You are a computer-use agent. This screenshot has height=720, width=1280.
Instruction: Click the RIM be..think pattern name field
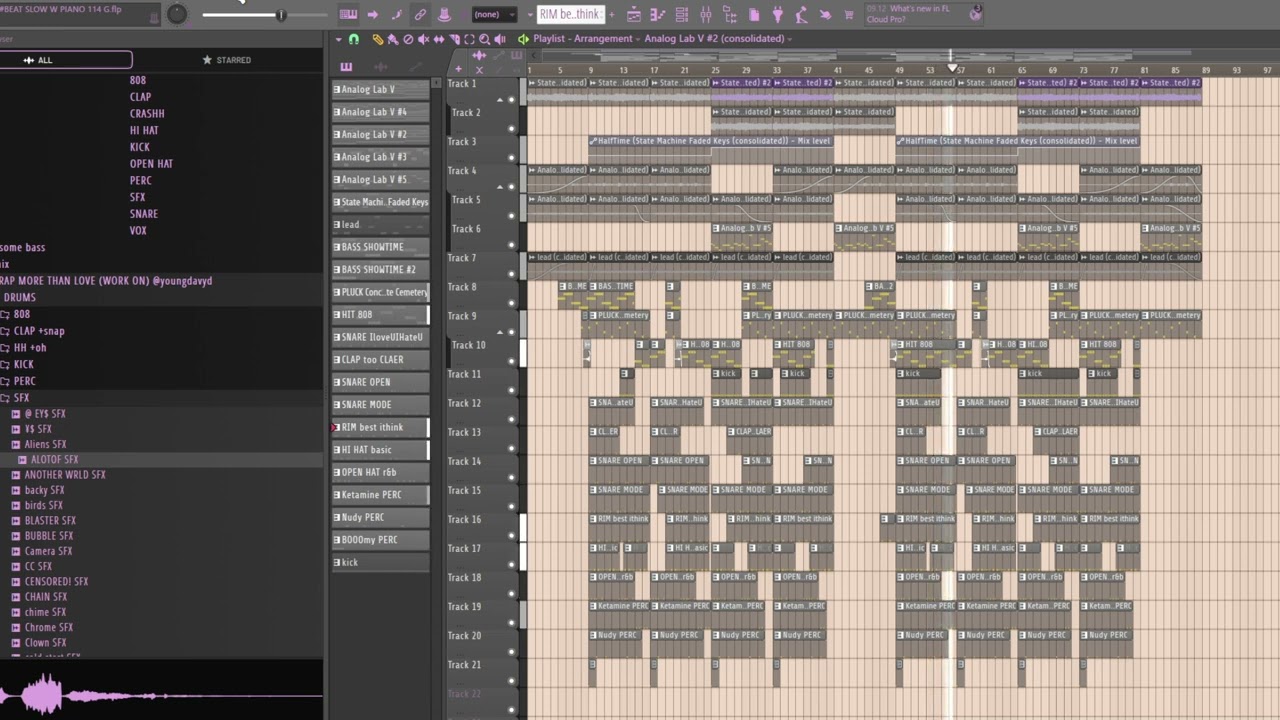pyautogui.click(x=571, y=15)
